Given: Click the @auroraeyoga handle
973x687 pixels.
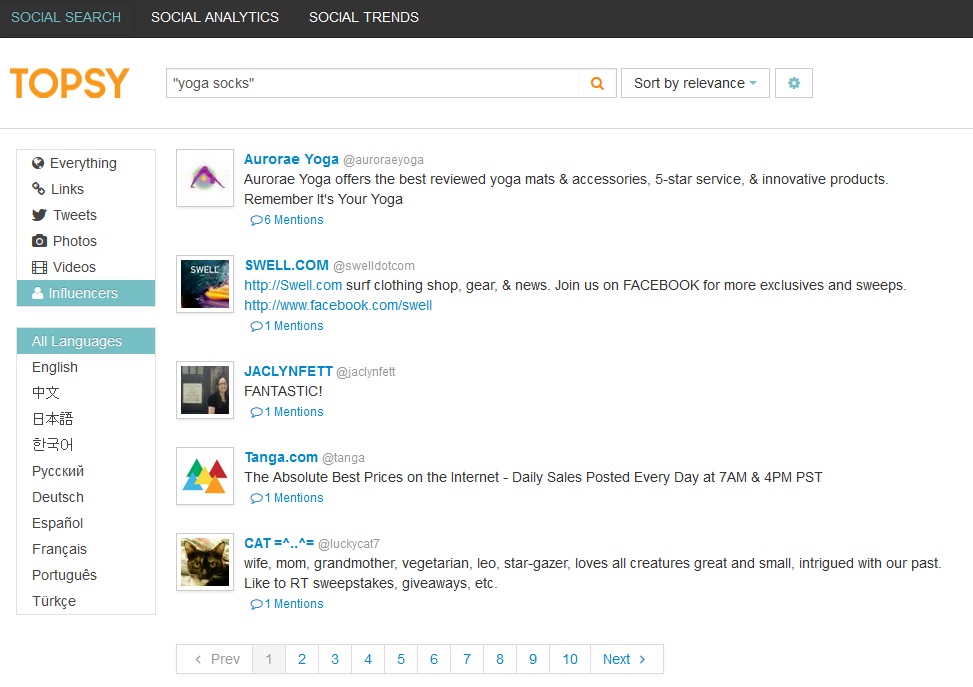Looking at the screenshot, I should [383, 160].
